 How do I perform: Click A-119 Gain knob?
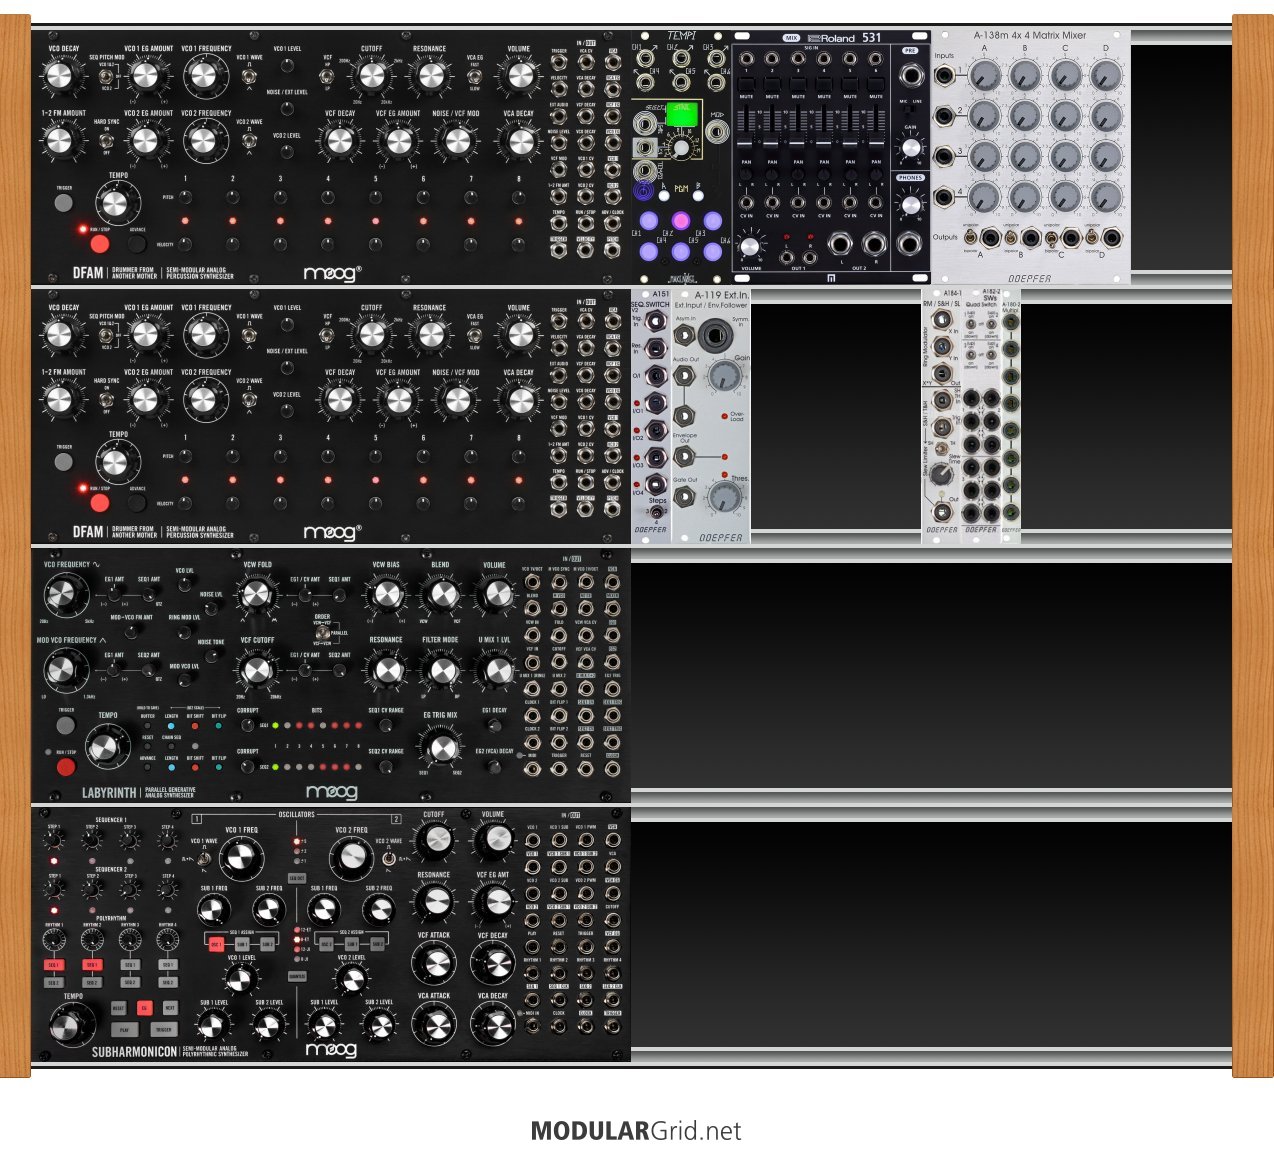tap(723, 376)
